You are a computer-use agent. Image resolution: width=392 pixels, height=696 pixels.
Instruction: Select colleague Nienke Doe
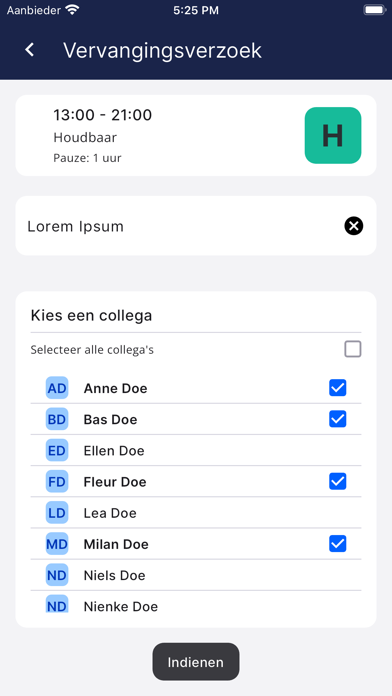click(196, 604)
